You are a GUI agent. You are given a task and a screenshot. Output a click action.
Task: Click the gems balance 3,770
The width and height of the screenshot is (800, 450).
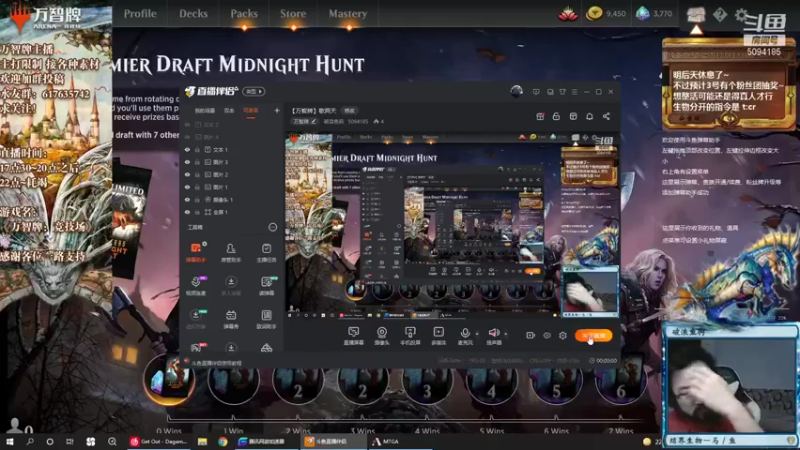[x=655, y=14]
